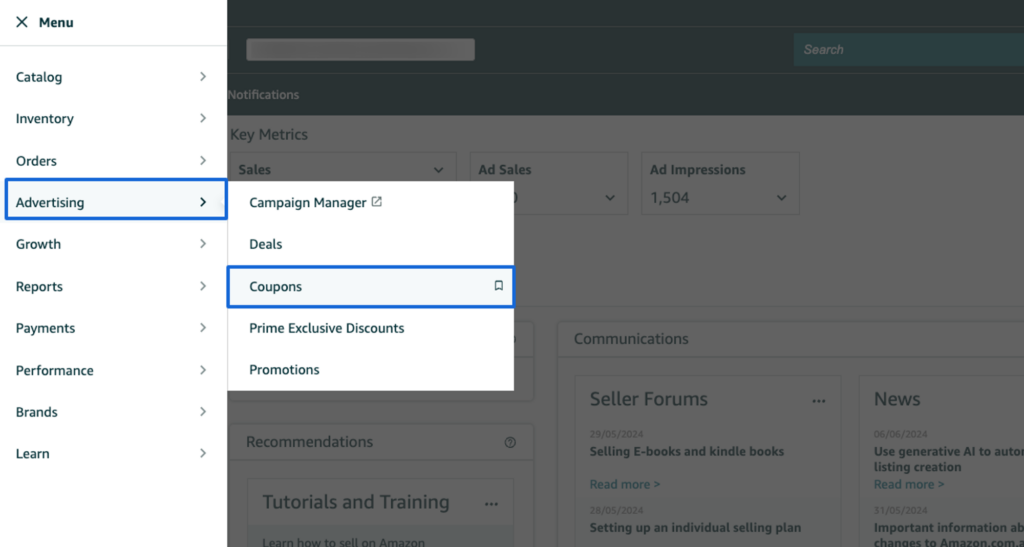Click the Search input field

click(908, 50)
